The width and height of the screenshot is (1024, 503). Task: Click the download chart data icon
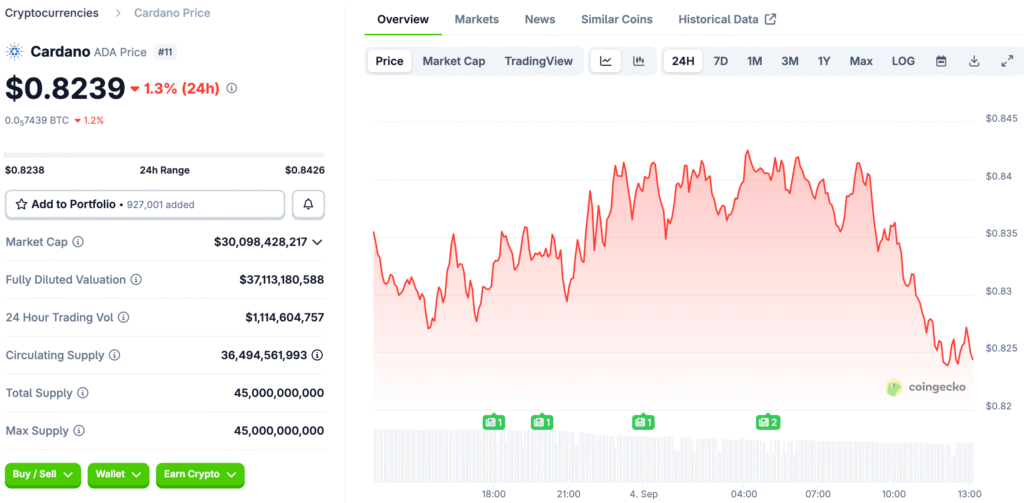pos(974,61)
